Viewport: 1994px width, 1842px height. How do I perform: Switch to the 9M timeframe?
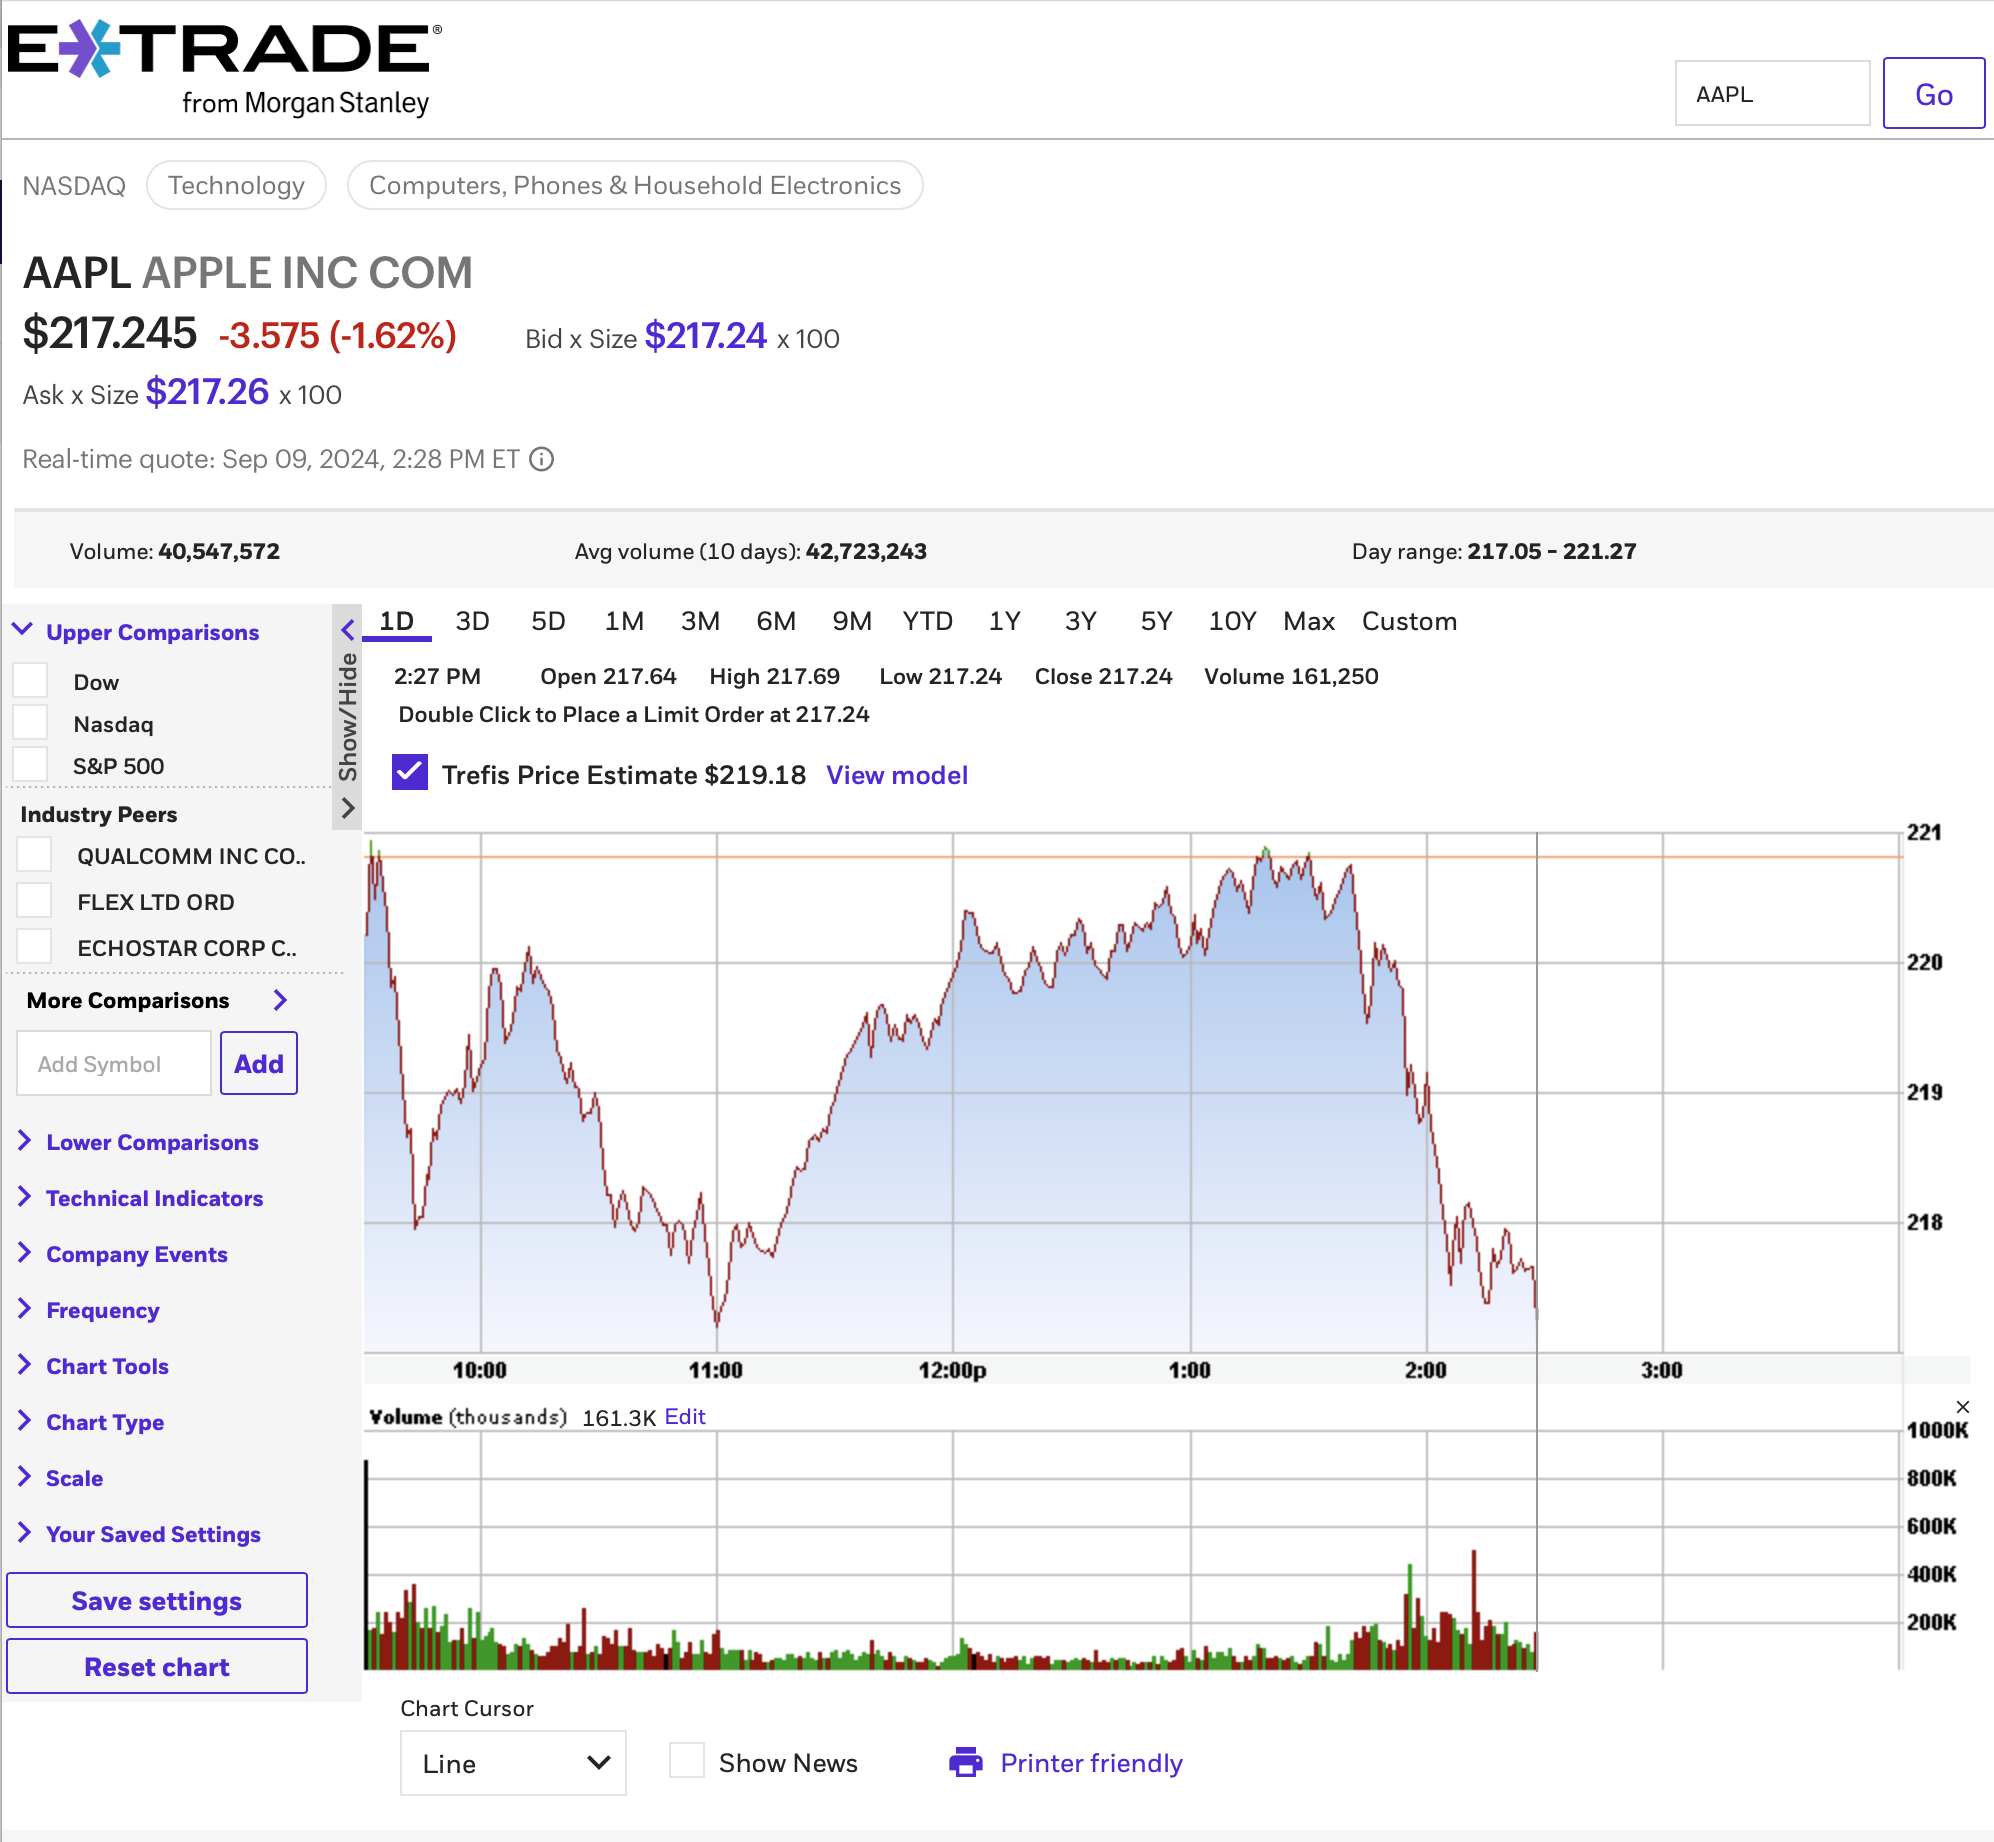point(852,621)
